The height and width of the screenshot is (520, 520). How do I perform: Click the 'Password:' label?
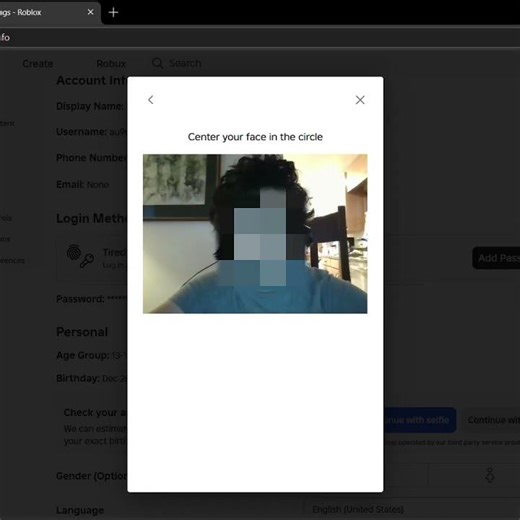tap(80, 299)
